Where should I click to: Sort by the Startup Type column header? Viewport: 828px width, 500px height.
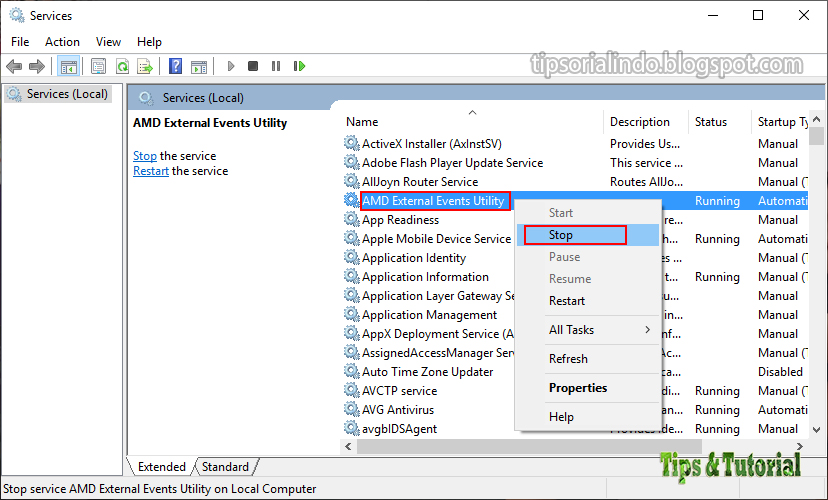tap(780, 121)
